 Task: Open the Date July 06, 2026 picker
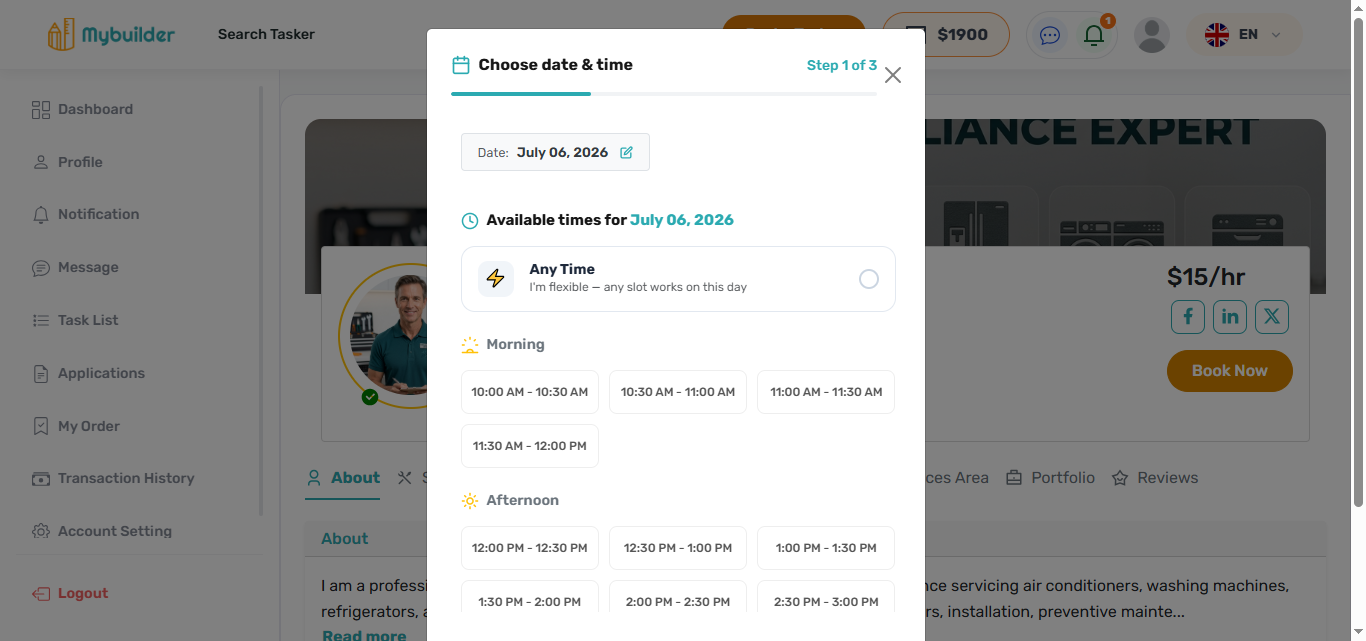point(555,152)
